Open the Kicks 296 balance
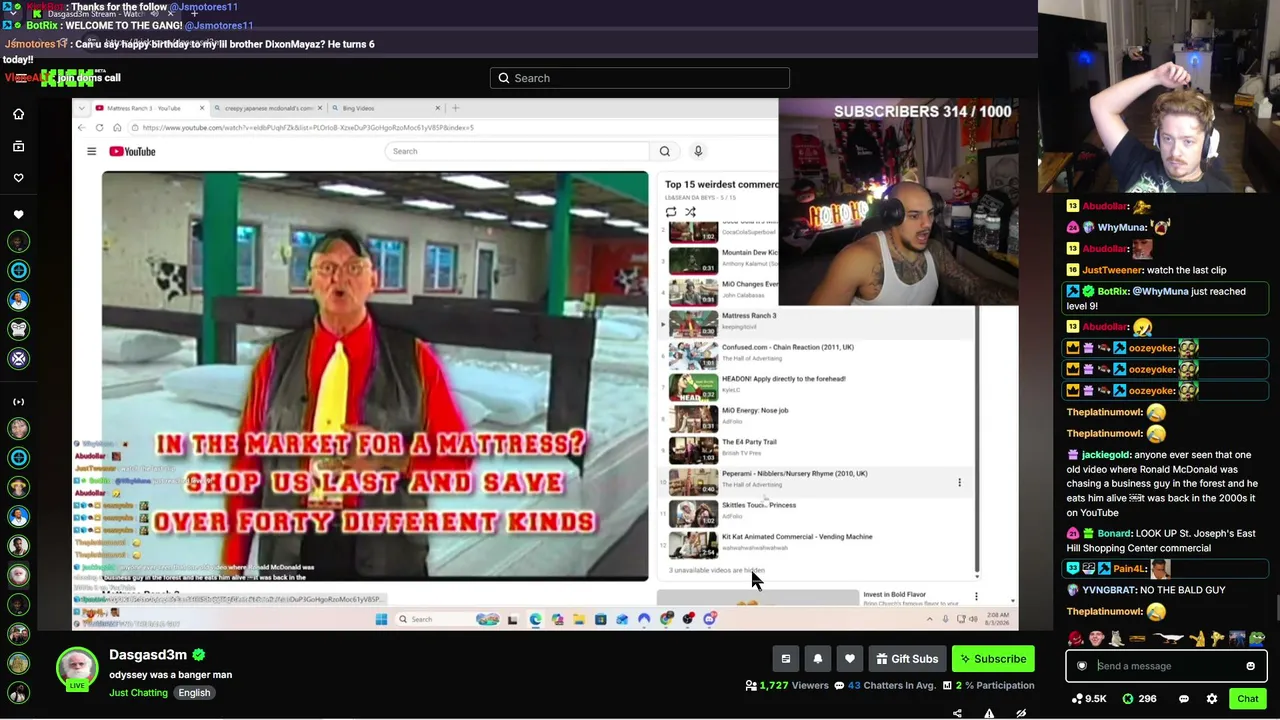This screenshot has width=1280, height=720. click(x=1139, y=699)
